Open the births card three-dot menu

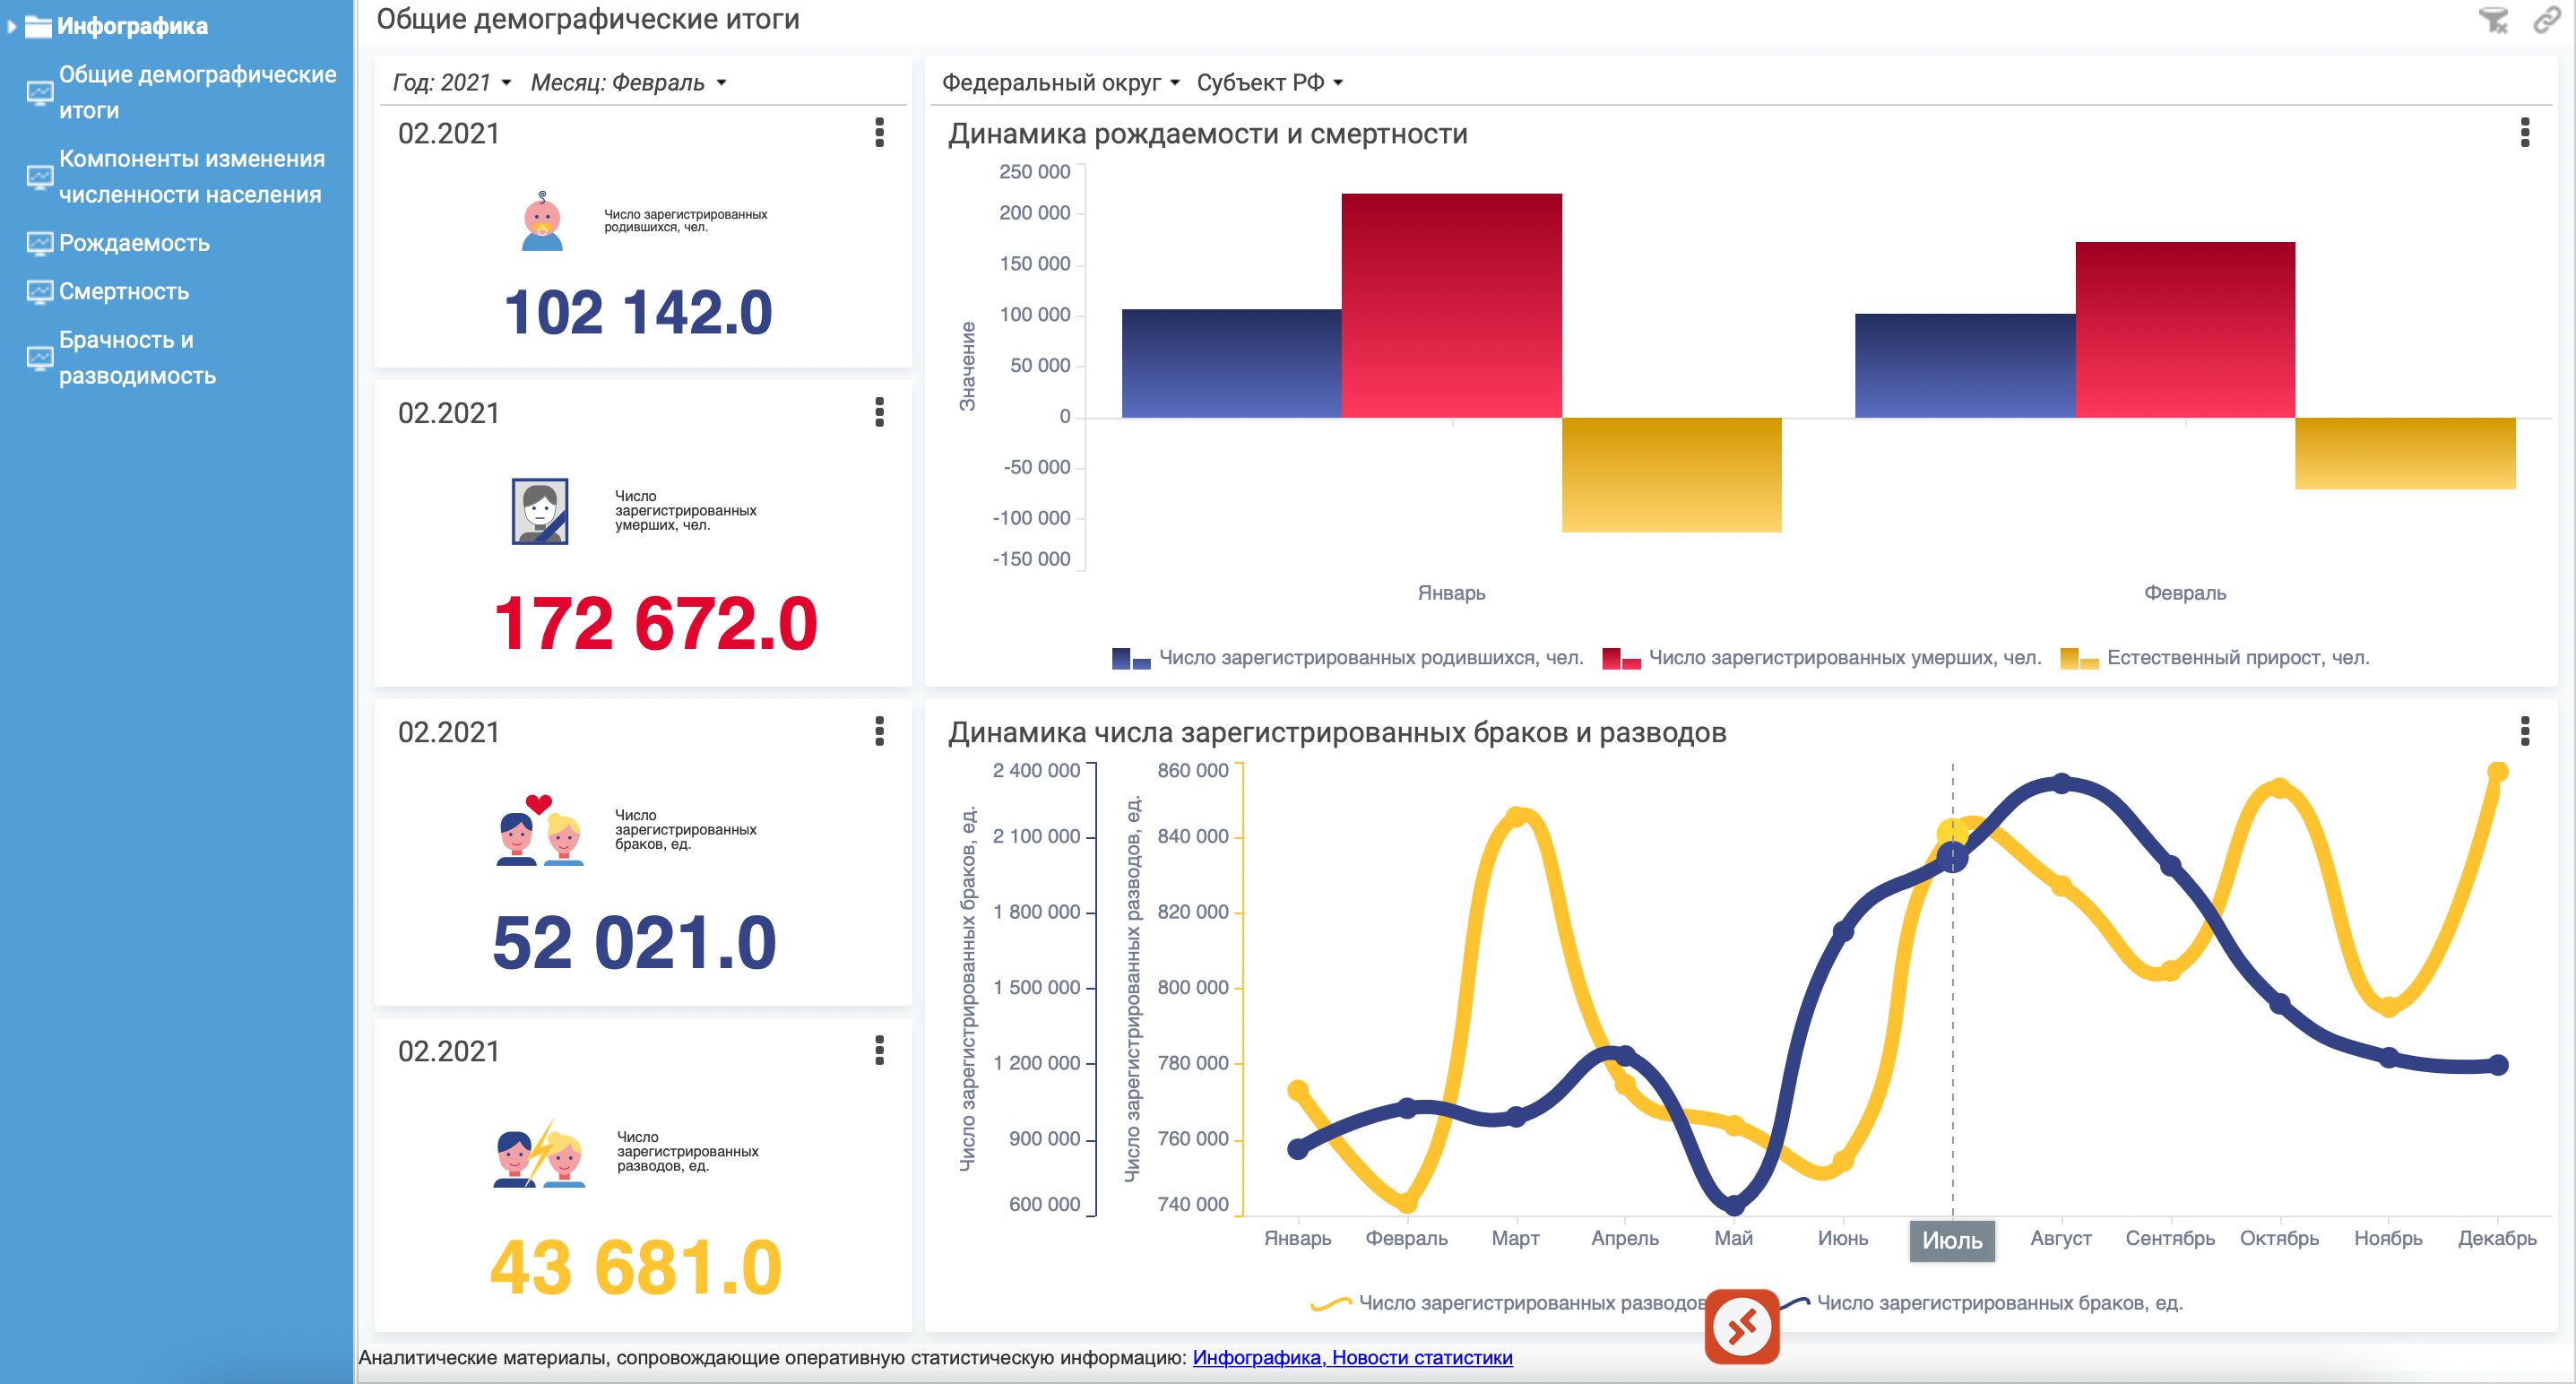click(x=879, y=133)
